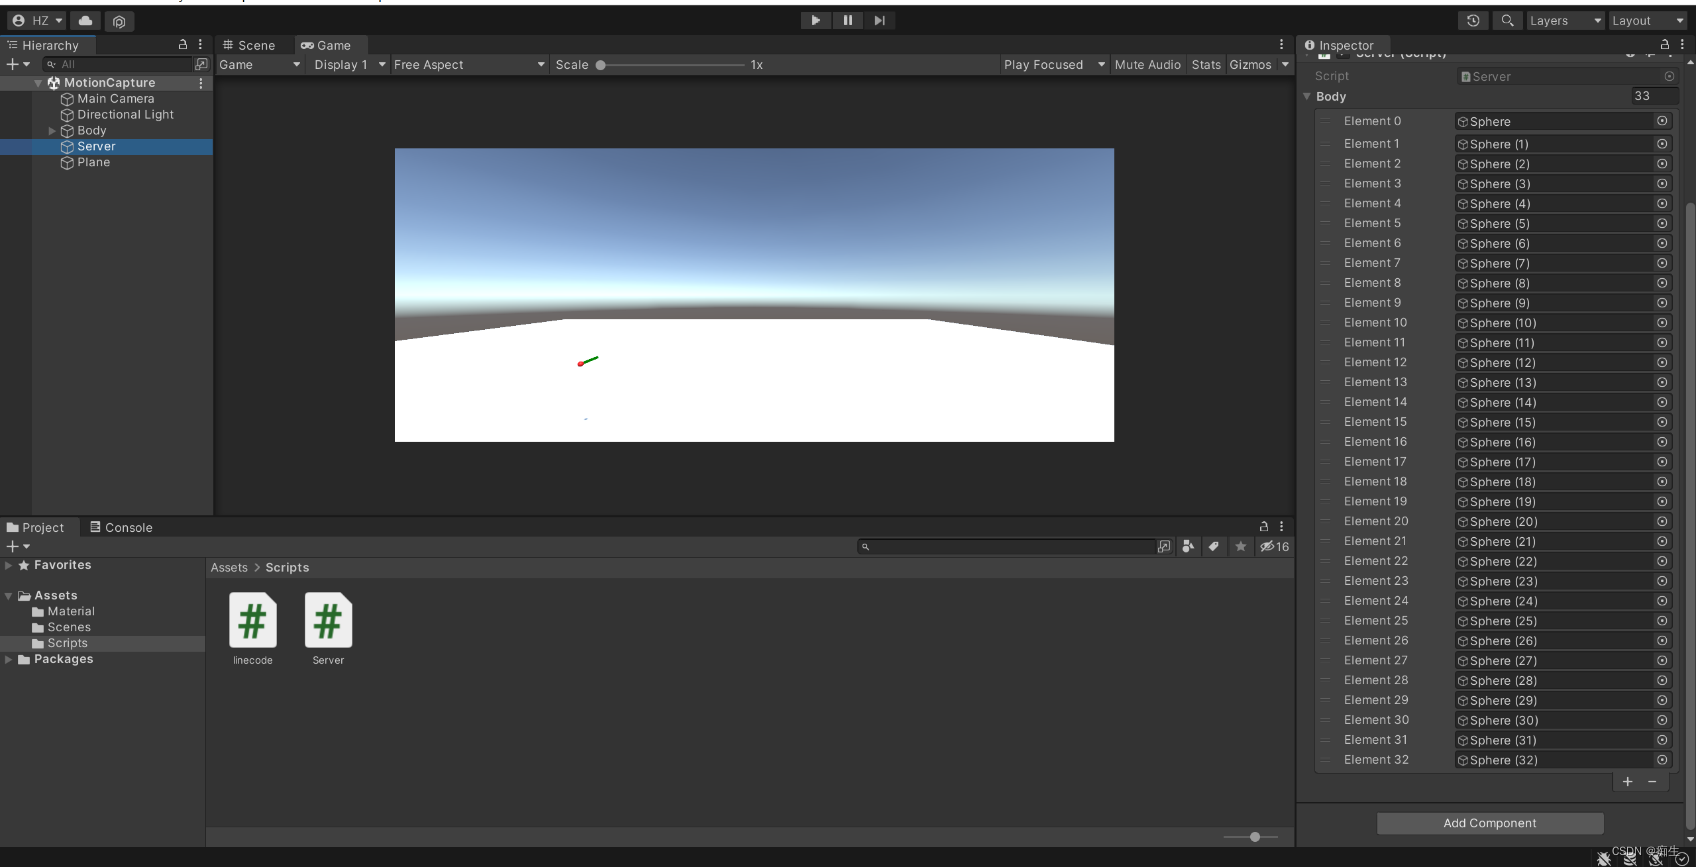The height and width of the screenshot is (867, 1696).
Task: Open the Undo History icon
Action: 1473,21
